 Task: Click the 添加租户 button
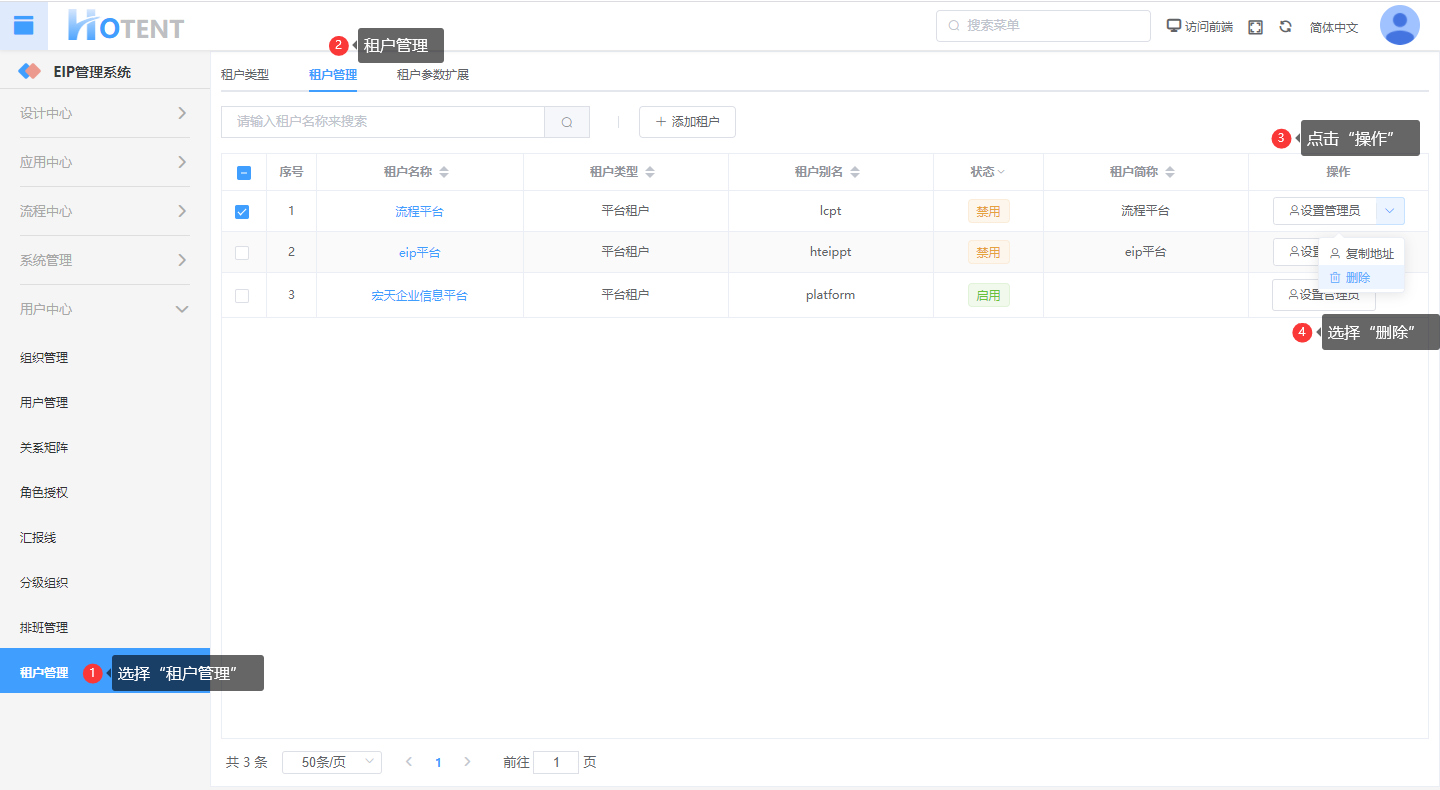point(687,122)
